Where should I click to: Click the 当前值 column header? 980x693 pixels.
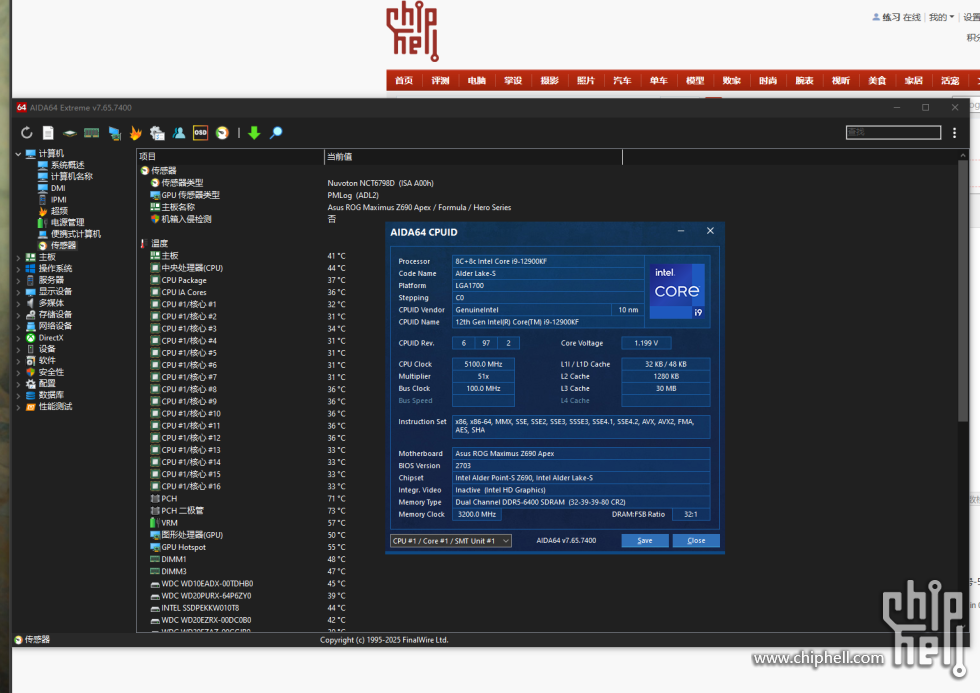(473, 157)
